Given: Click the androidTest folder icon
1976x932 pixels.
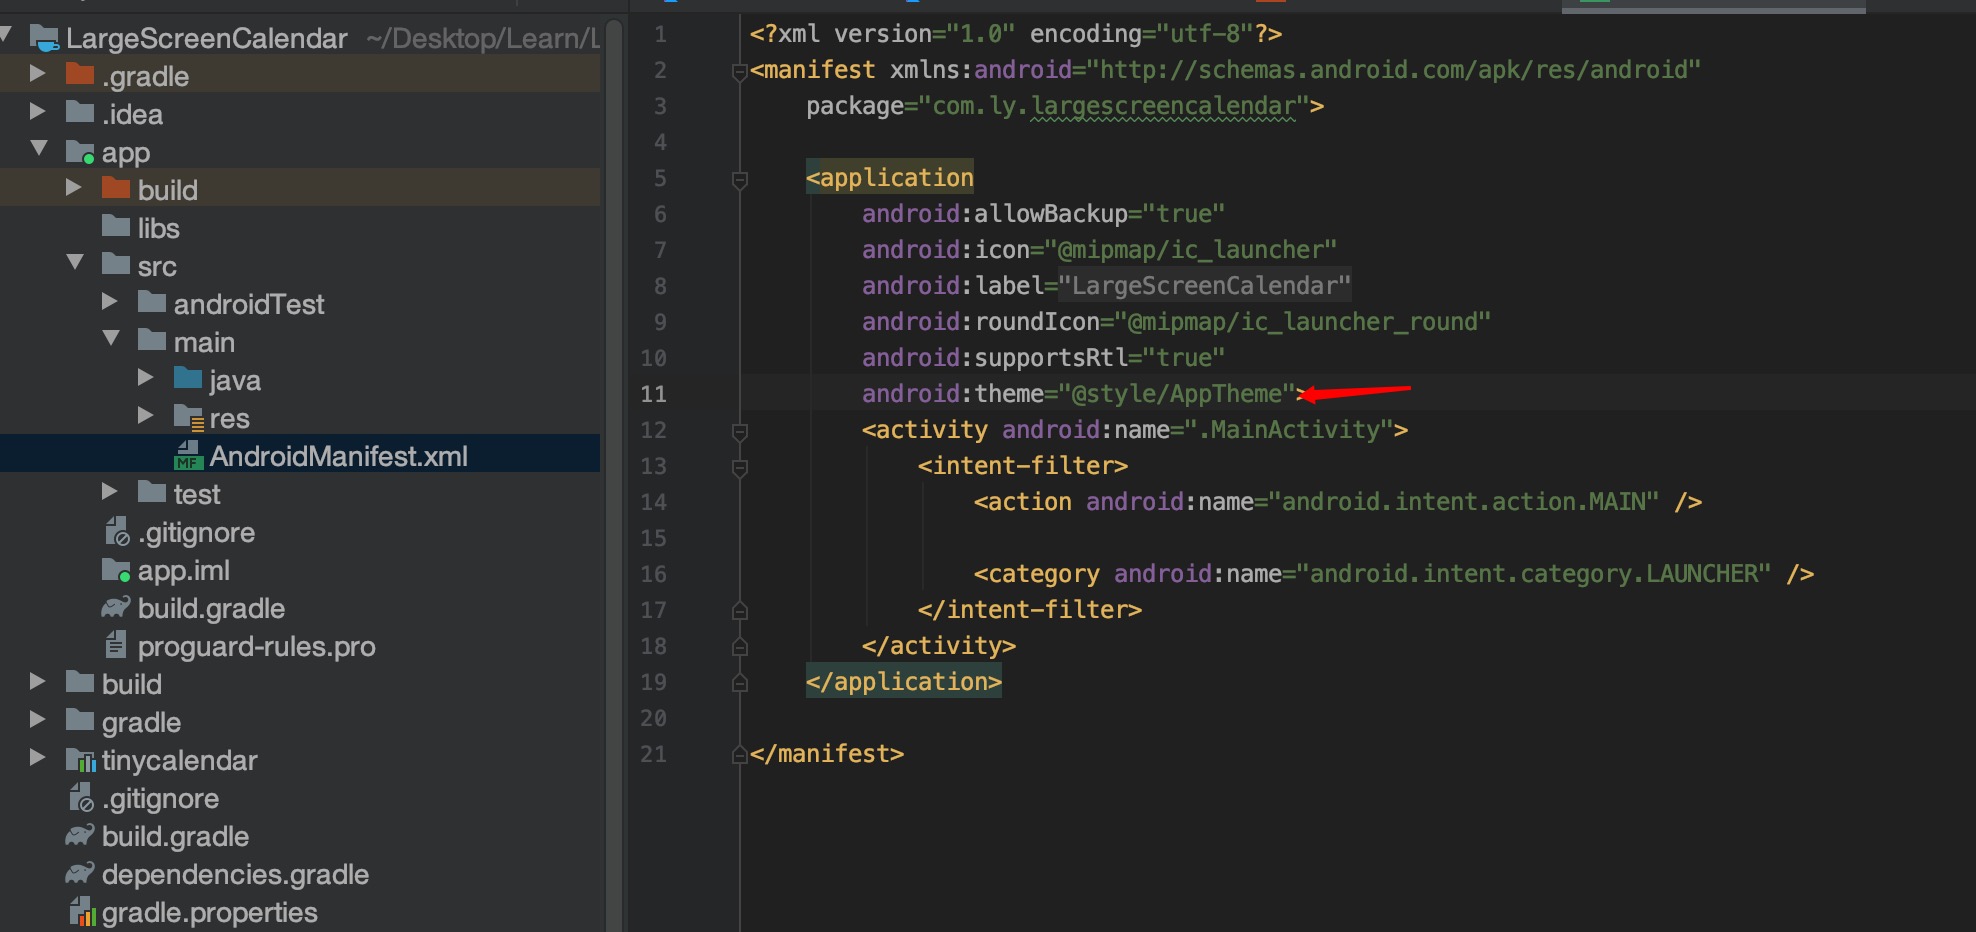Looking at the screenshot, I should [x=152, y=302].
